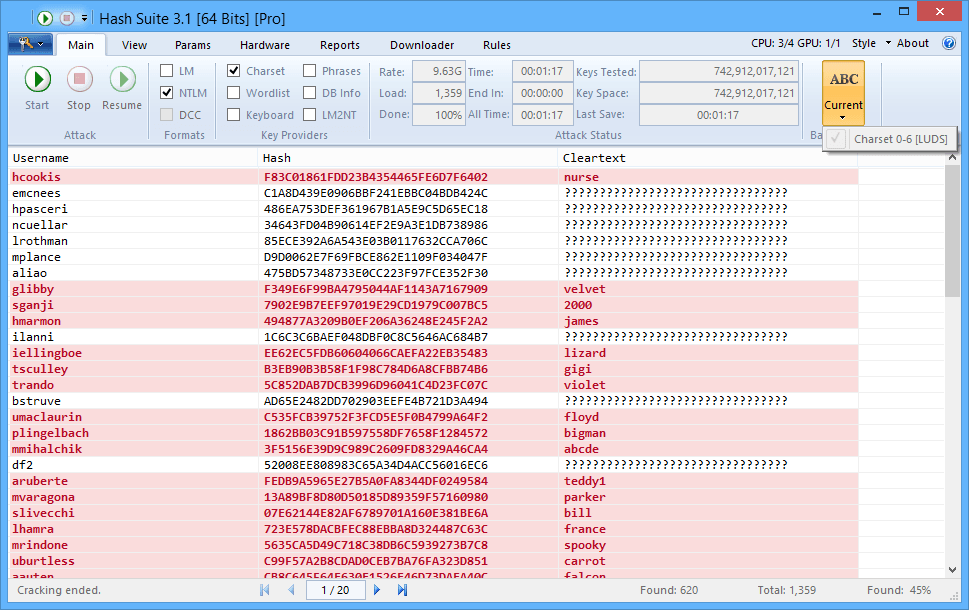This screenshot has height=610, width=969.
Task: Switch to the View tab
Action: tap(134, 45)
